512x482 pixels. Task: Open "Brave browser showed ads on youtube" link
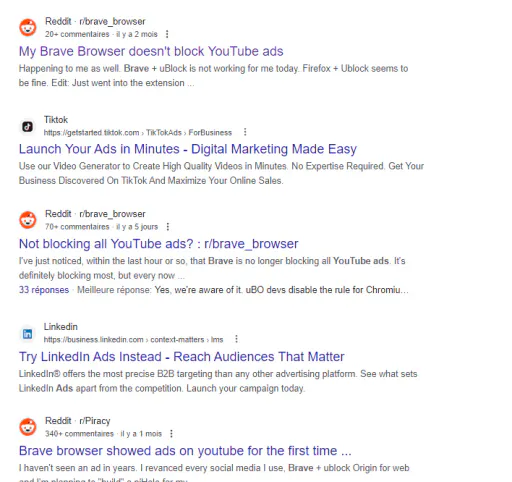point(185,451)
